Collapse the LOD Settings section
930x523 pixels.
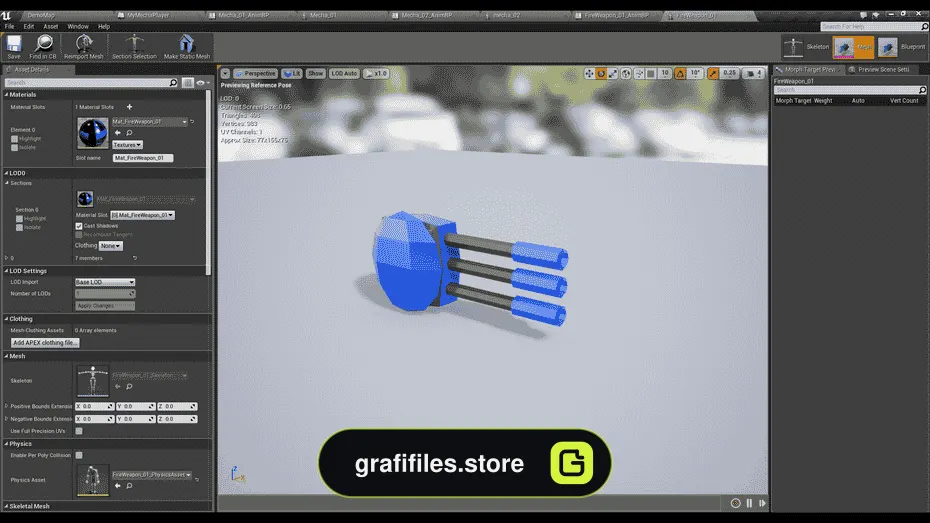click(7, 271)
